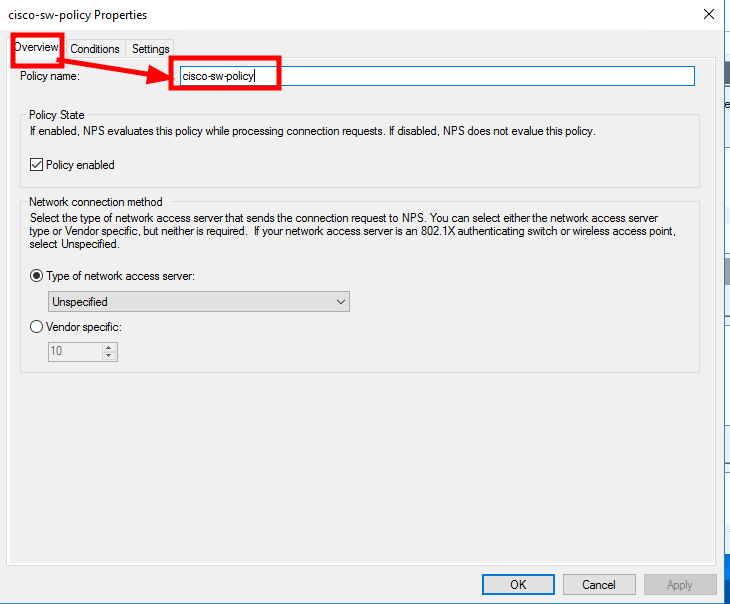Decrease the Vendor specific value with down arrow
Screen dimensions: 730x604
tap(108, 356)
